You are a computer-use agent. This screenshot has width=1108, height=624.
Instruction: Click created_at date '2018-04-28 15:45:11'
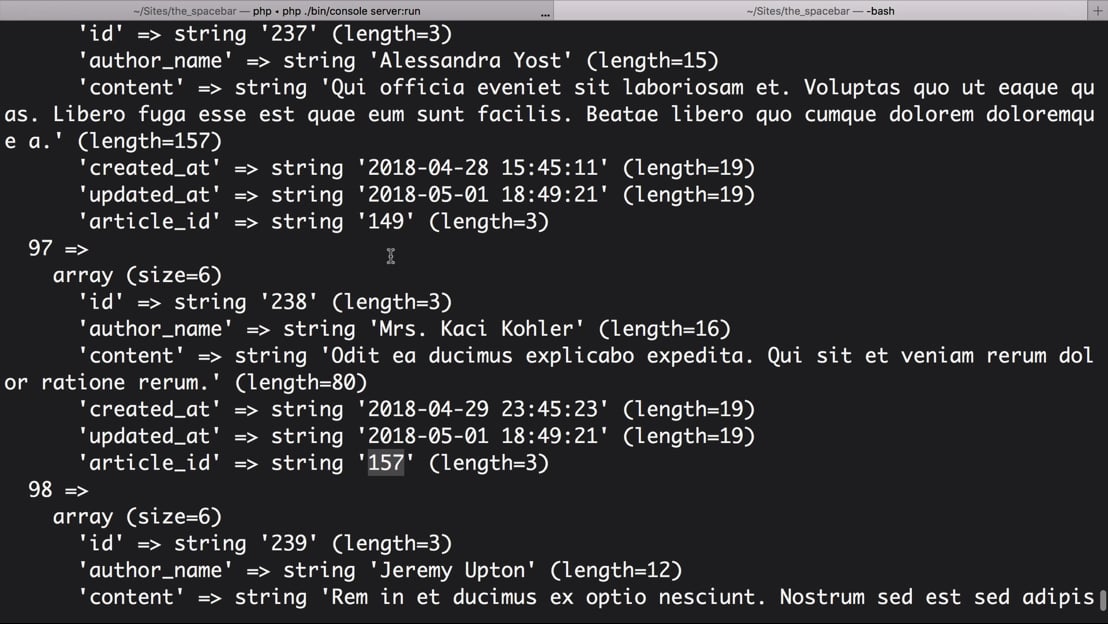click(x=483, y=168)
